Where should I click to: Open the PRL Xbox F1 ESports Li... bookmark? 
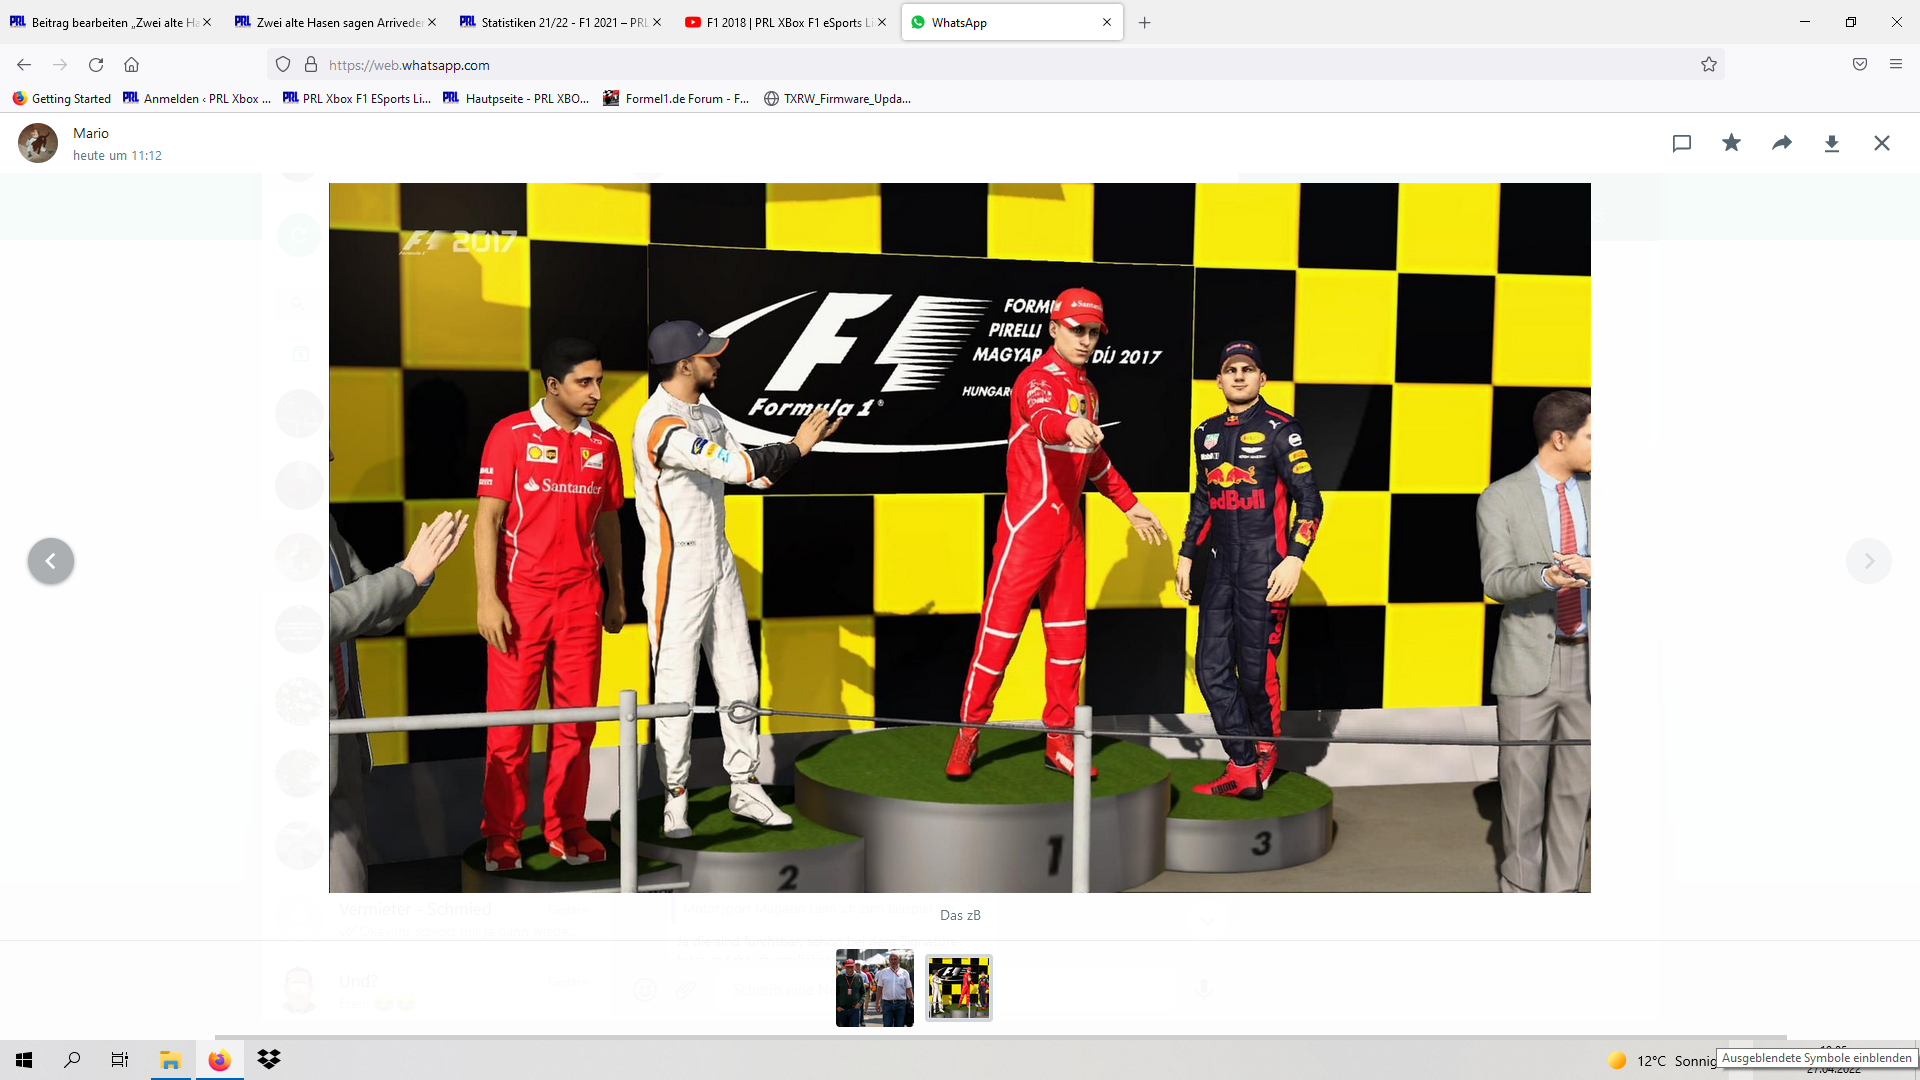point(357,98)
